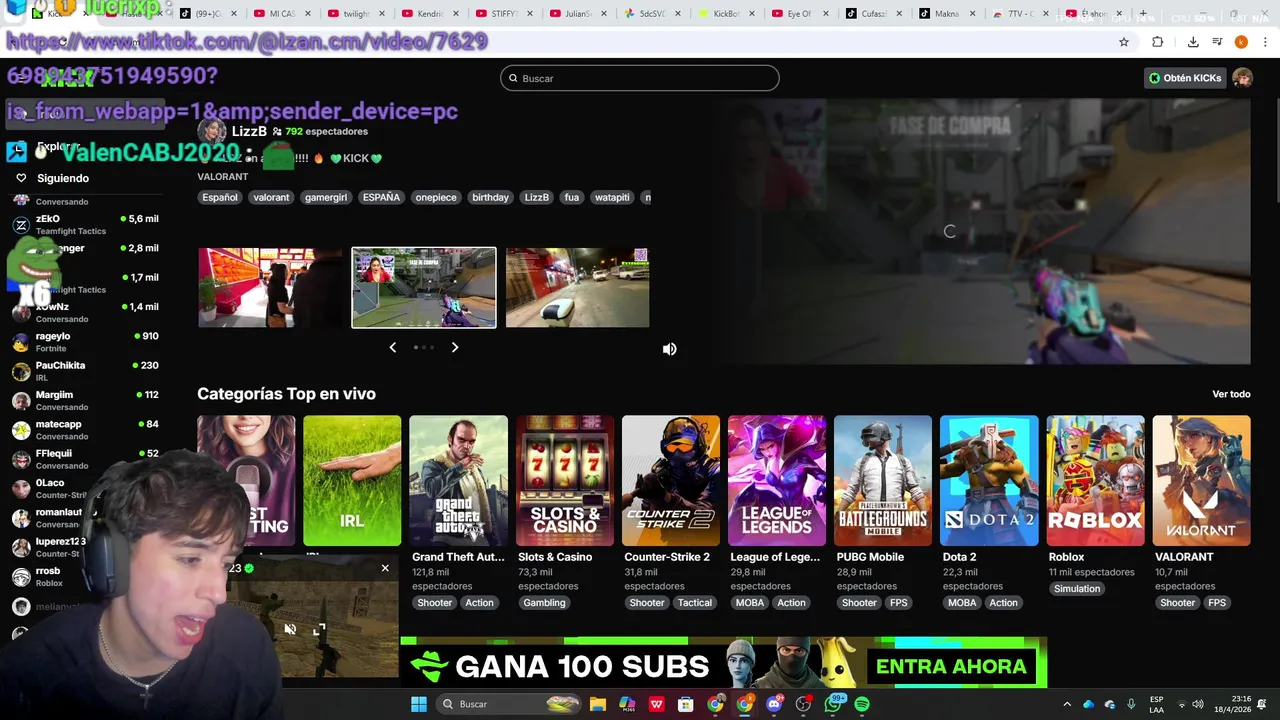The image size is (1280, 720).
Task: Open Spotify from the taskbar
Action: click(x=862, y=704)
